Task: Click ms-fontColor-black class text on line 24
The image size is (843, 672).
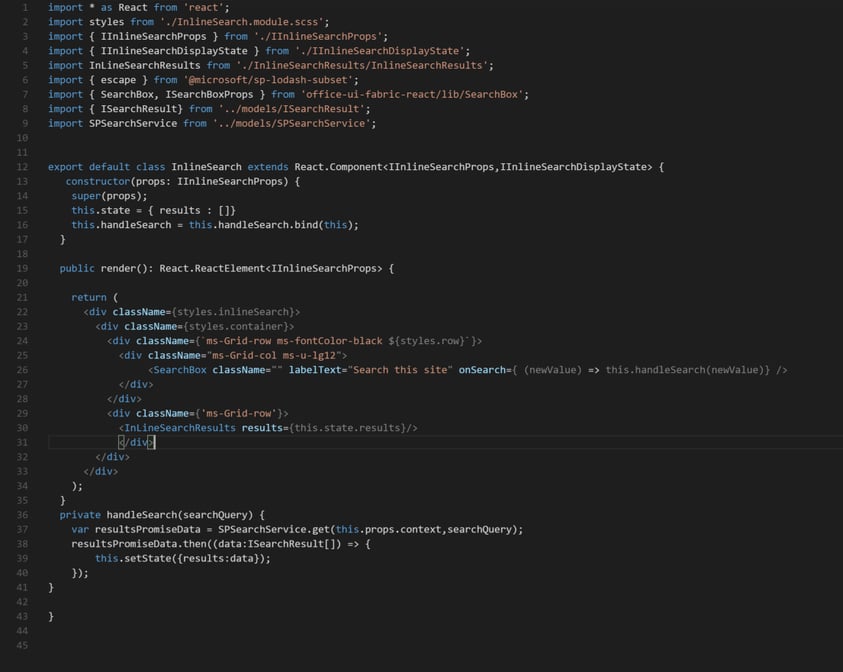Action: pos(330,341)
